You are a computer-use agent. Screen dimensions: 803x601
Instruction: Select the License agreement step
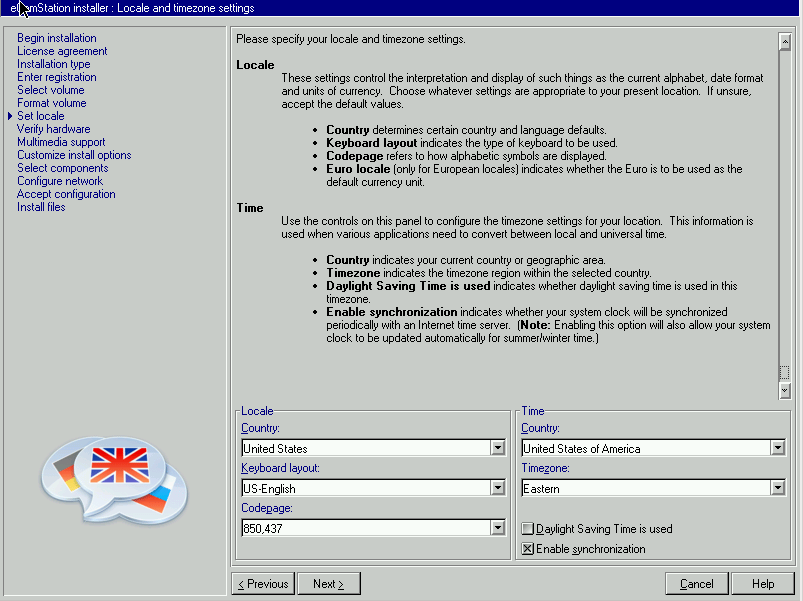(61, 50)
